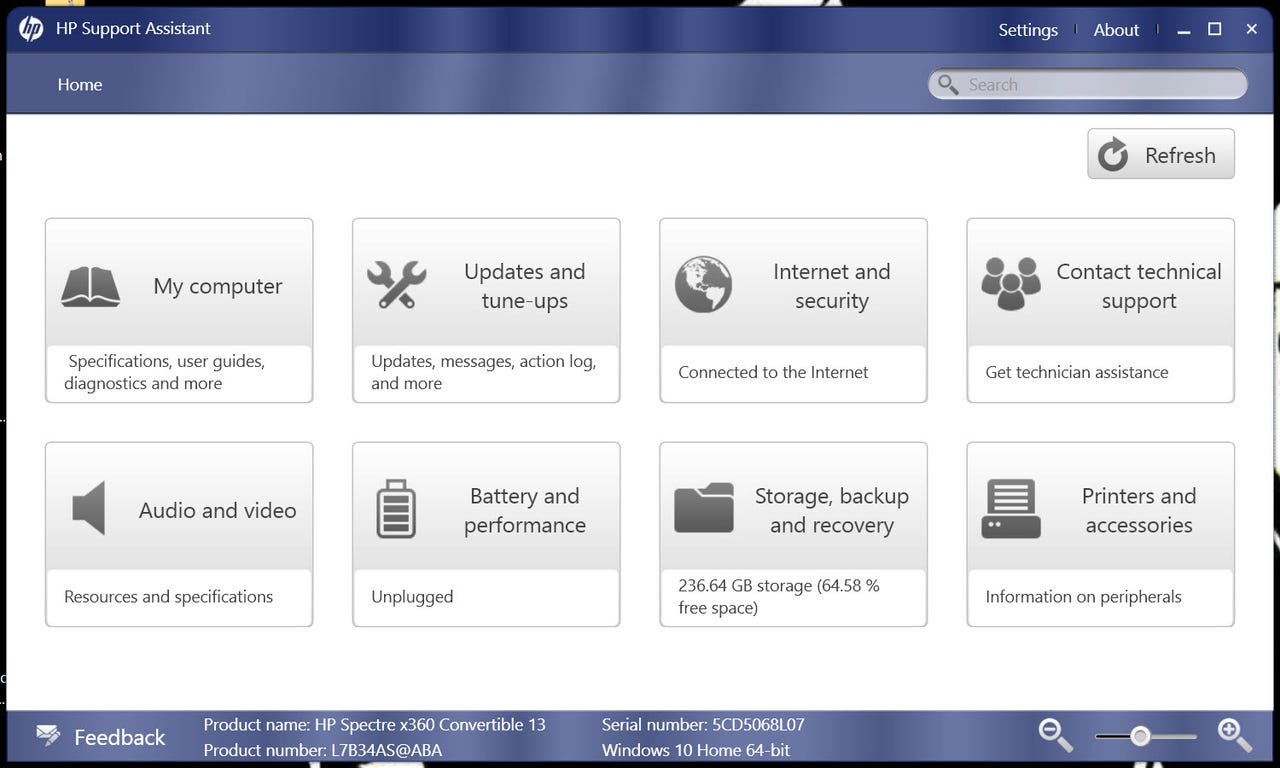Select the Audio and video speaker icon

coord(89,508)
